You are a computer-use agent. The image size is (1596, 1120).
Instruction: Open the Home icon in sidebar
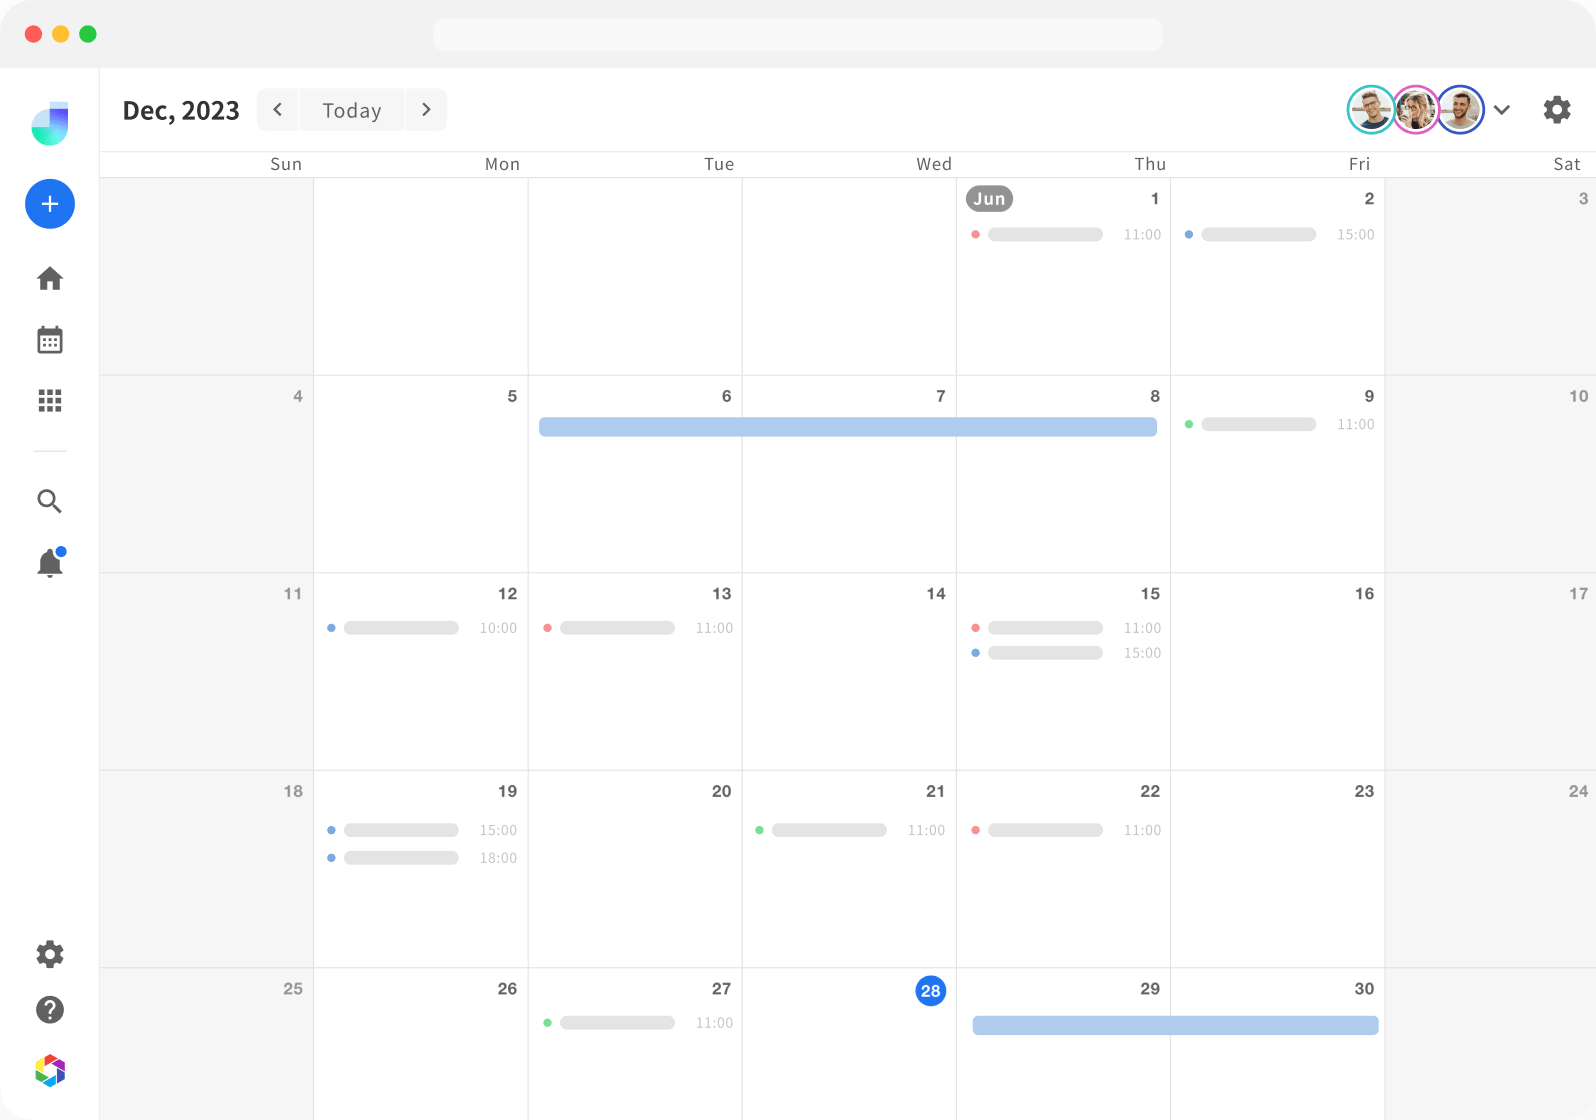tap(50, 279)
